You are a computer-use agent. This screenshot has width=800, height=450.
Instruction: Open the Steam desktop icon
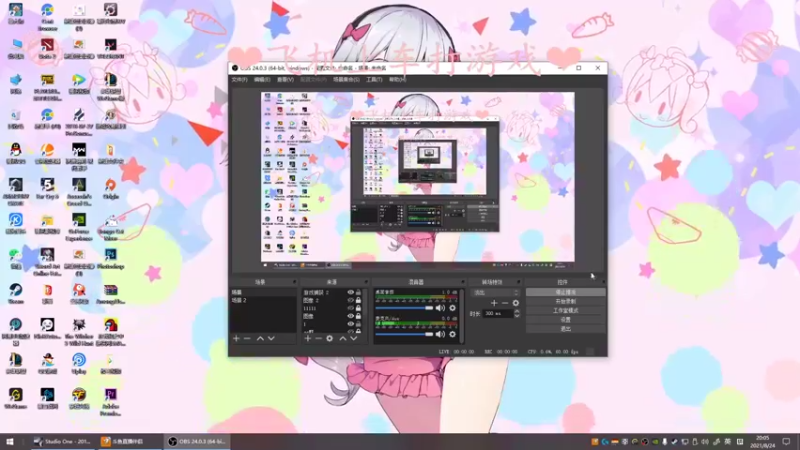[15, 294]
